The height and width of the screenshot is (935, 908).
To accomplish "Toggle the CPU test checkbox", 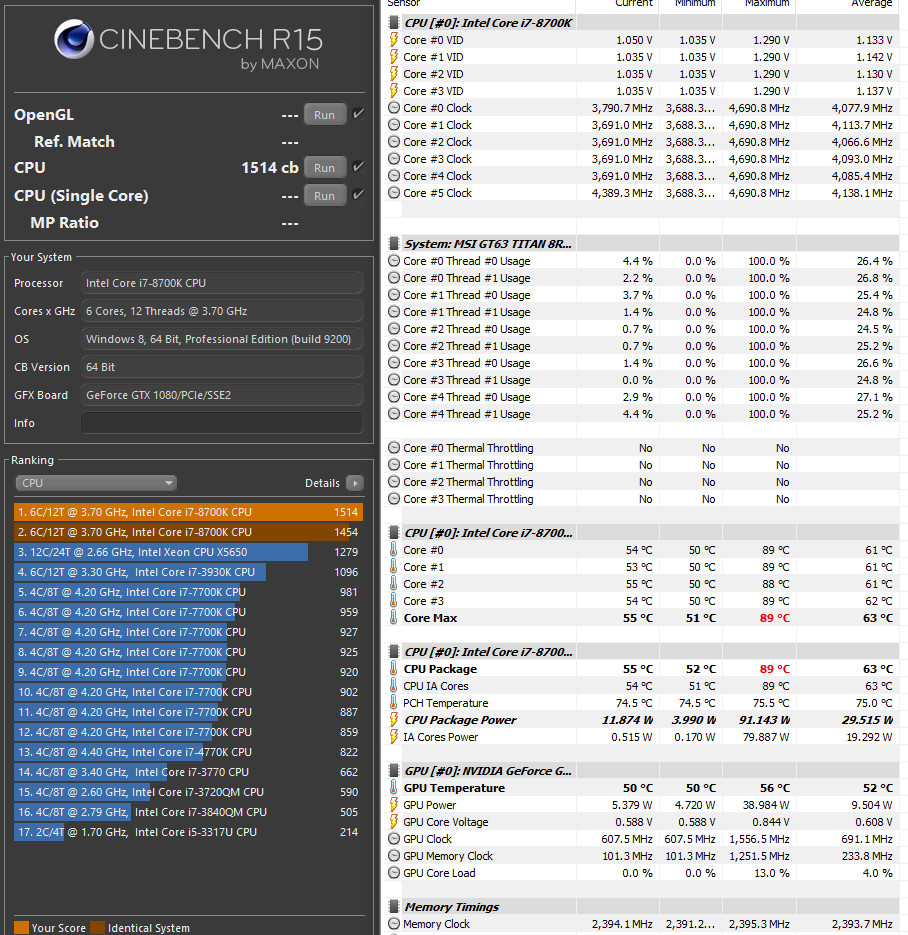I will (x=358, y=166).
